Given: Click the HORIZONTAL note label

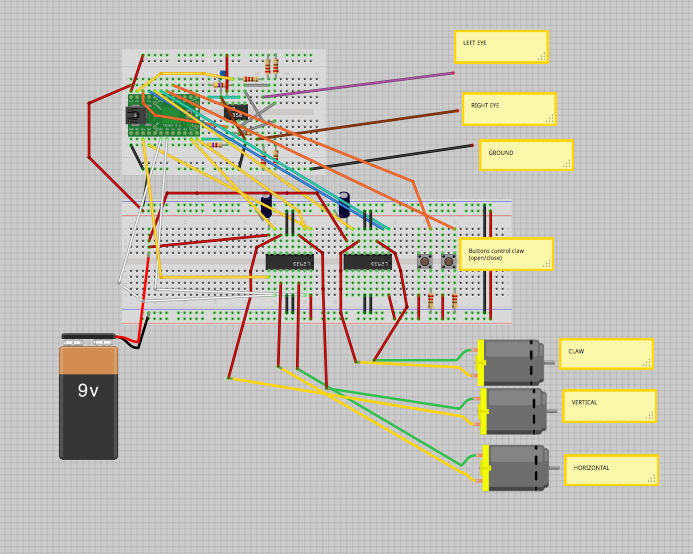Looking at the screenshot, I should [612, 470].
